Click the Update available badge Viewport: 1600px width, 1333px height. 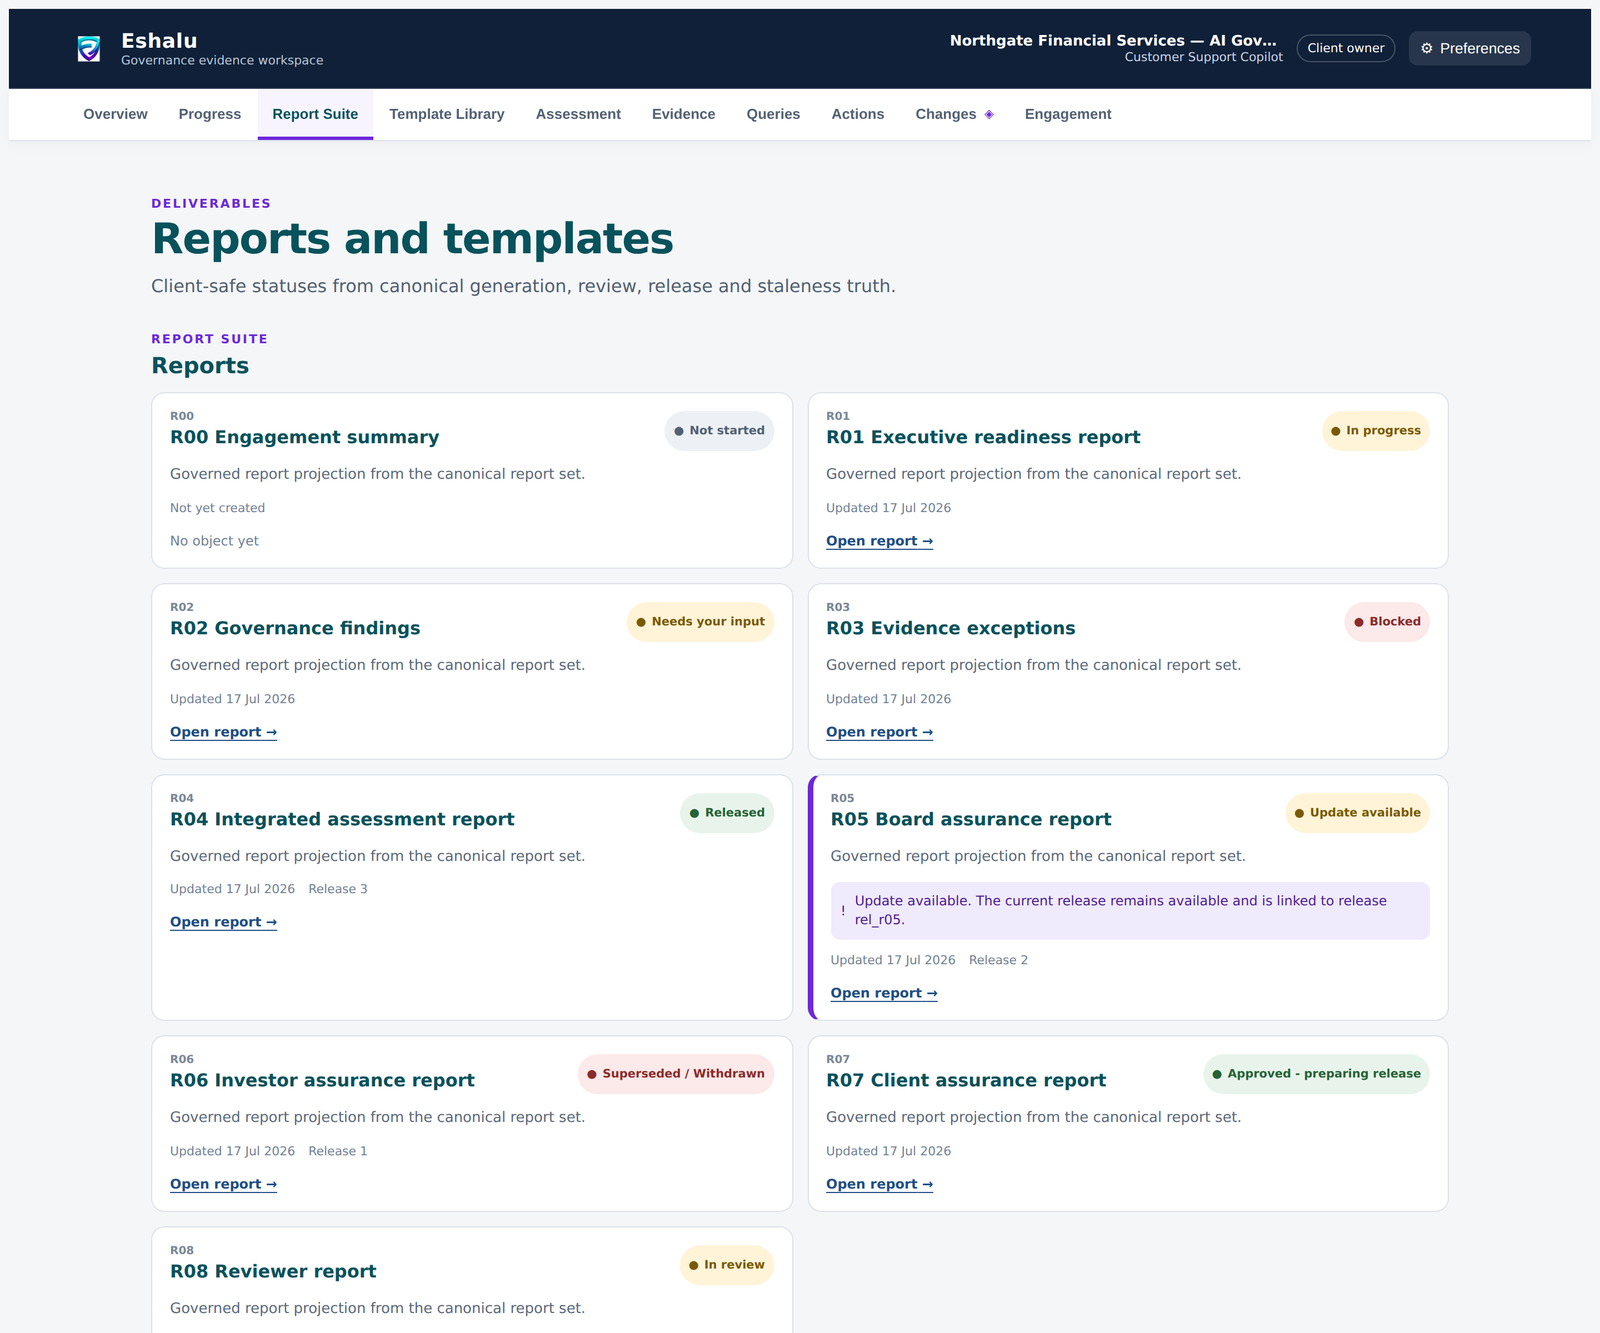tap(1358, 813)
